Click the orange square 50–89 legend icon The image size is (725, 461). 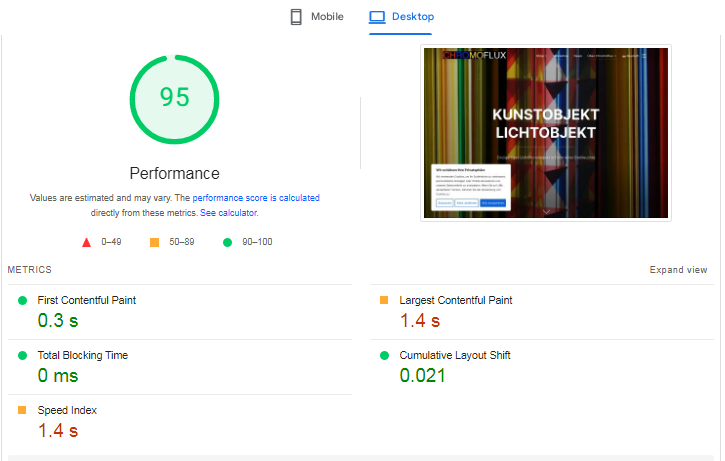tap(154, 242)
